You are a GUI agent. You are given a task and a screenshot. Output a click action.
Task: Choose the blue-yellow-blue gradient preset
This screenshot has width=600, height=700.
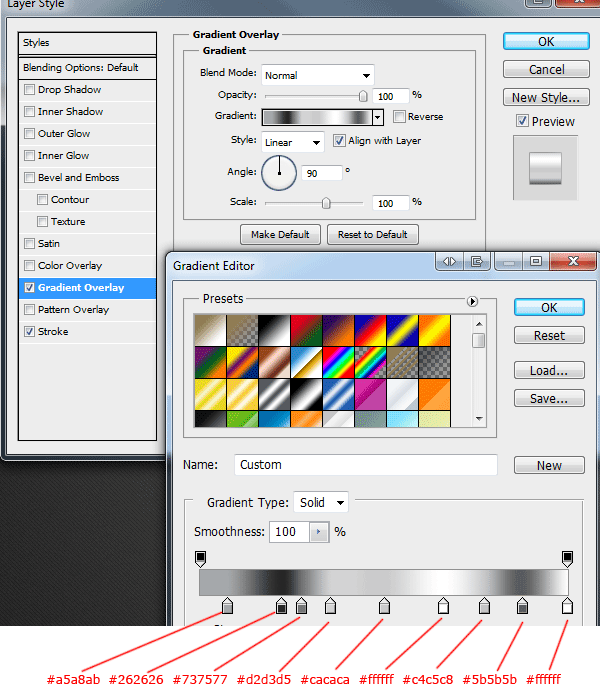pos(403,331)
